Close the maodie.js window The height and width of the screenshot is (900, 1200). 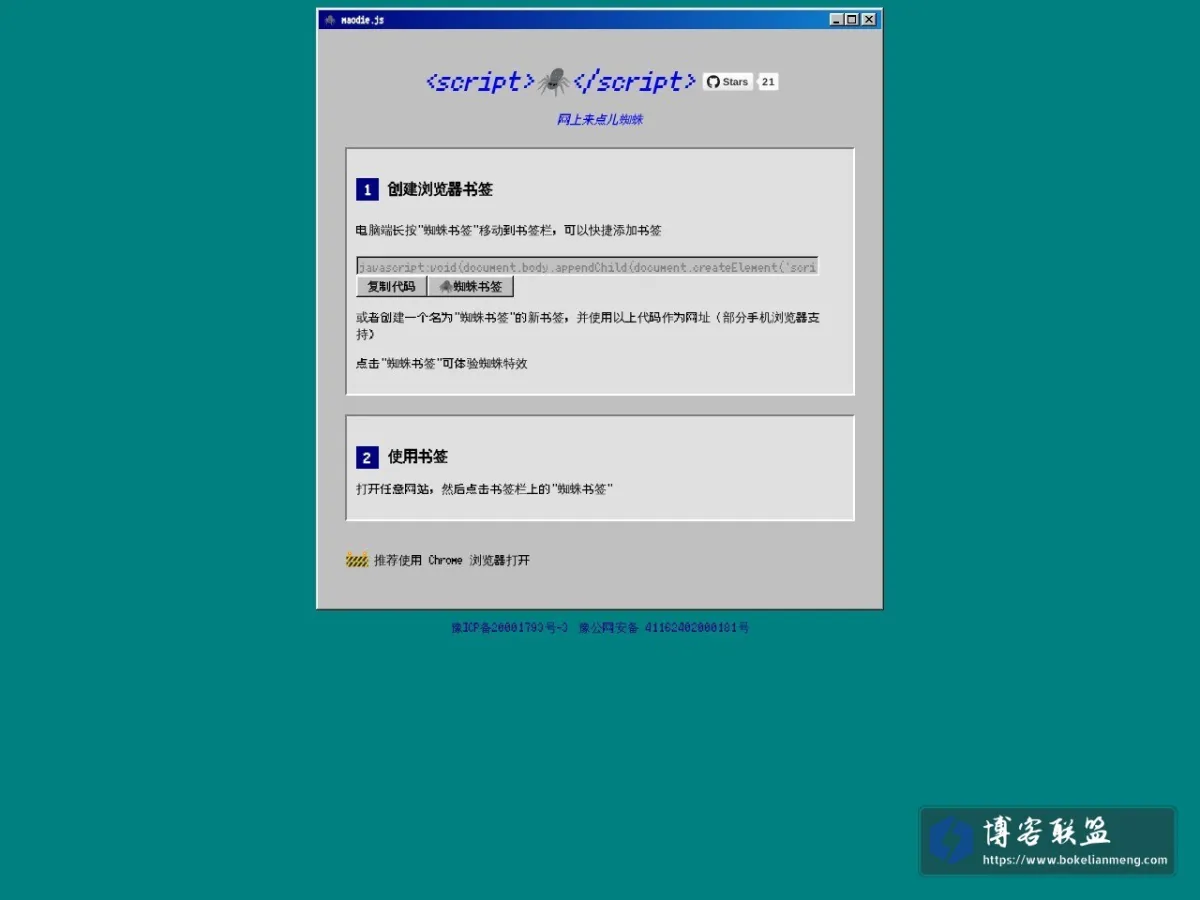coord(869,19)
